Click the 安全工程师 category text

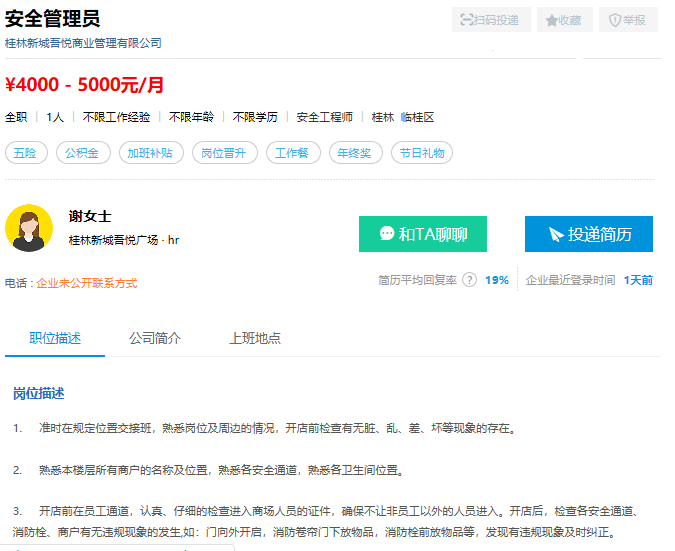(x=325, y=117)
